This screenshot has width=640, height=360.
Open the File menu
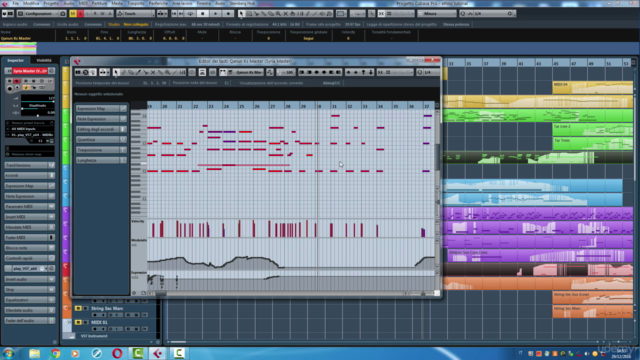[16, 3]
